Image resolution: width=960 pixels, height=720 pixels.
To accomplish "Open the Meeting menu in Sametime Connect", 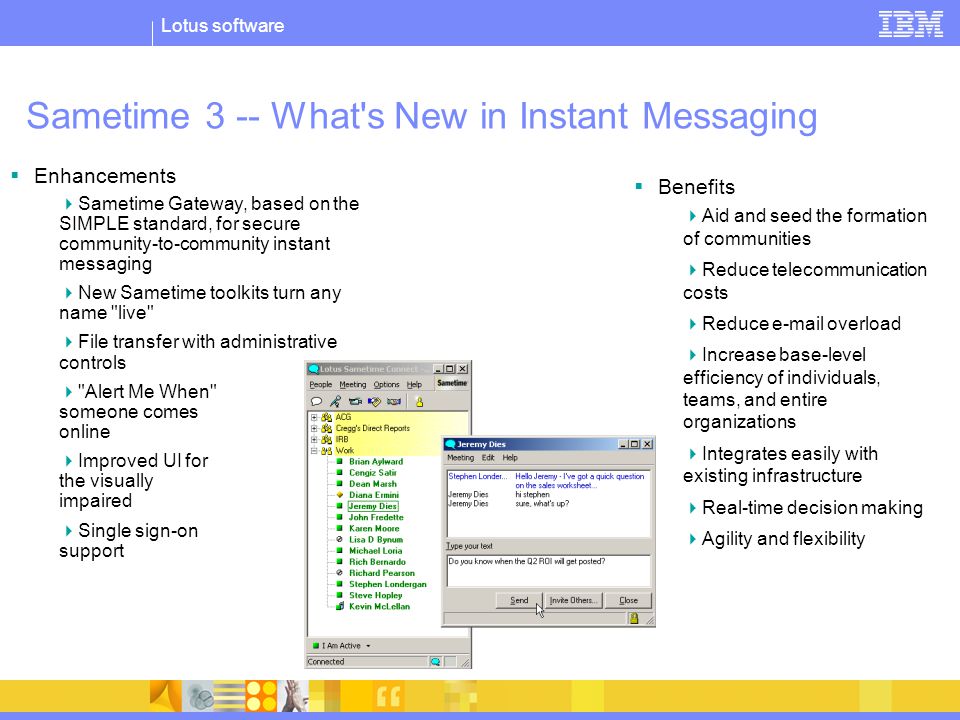I will pyautogui.click(x=353, y=384).
